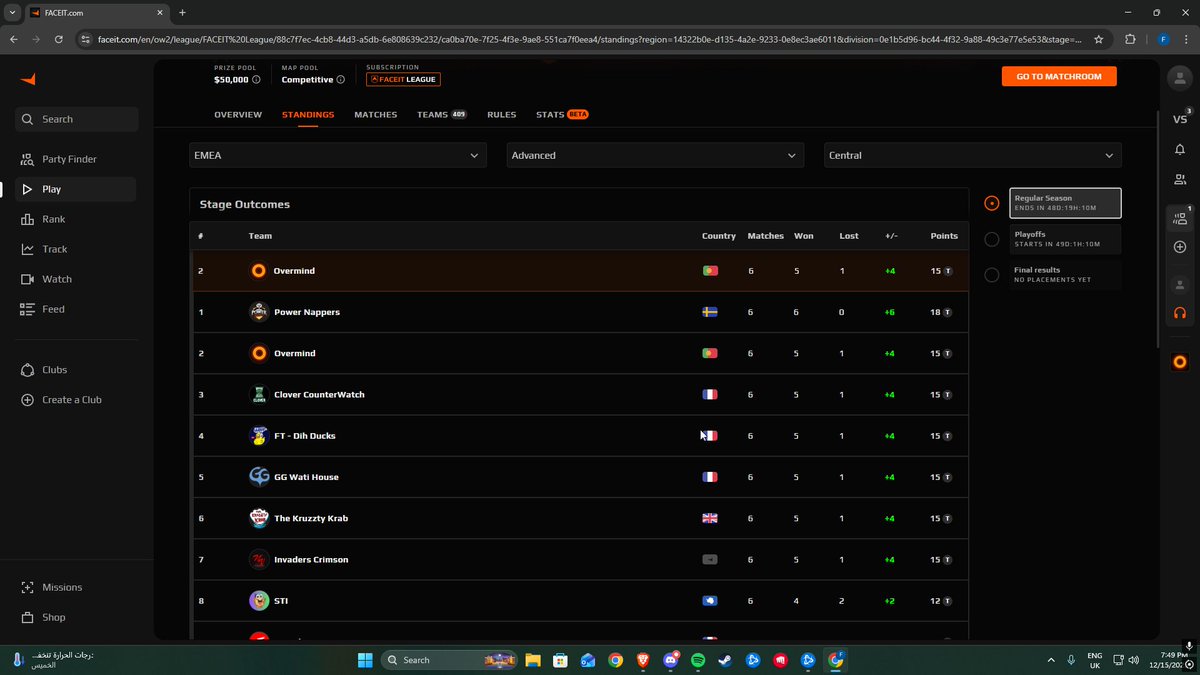Open the party panel icon with badge
The image size is (1200, 675).
point(1180,217)
